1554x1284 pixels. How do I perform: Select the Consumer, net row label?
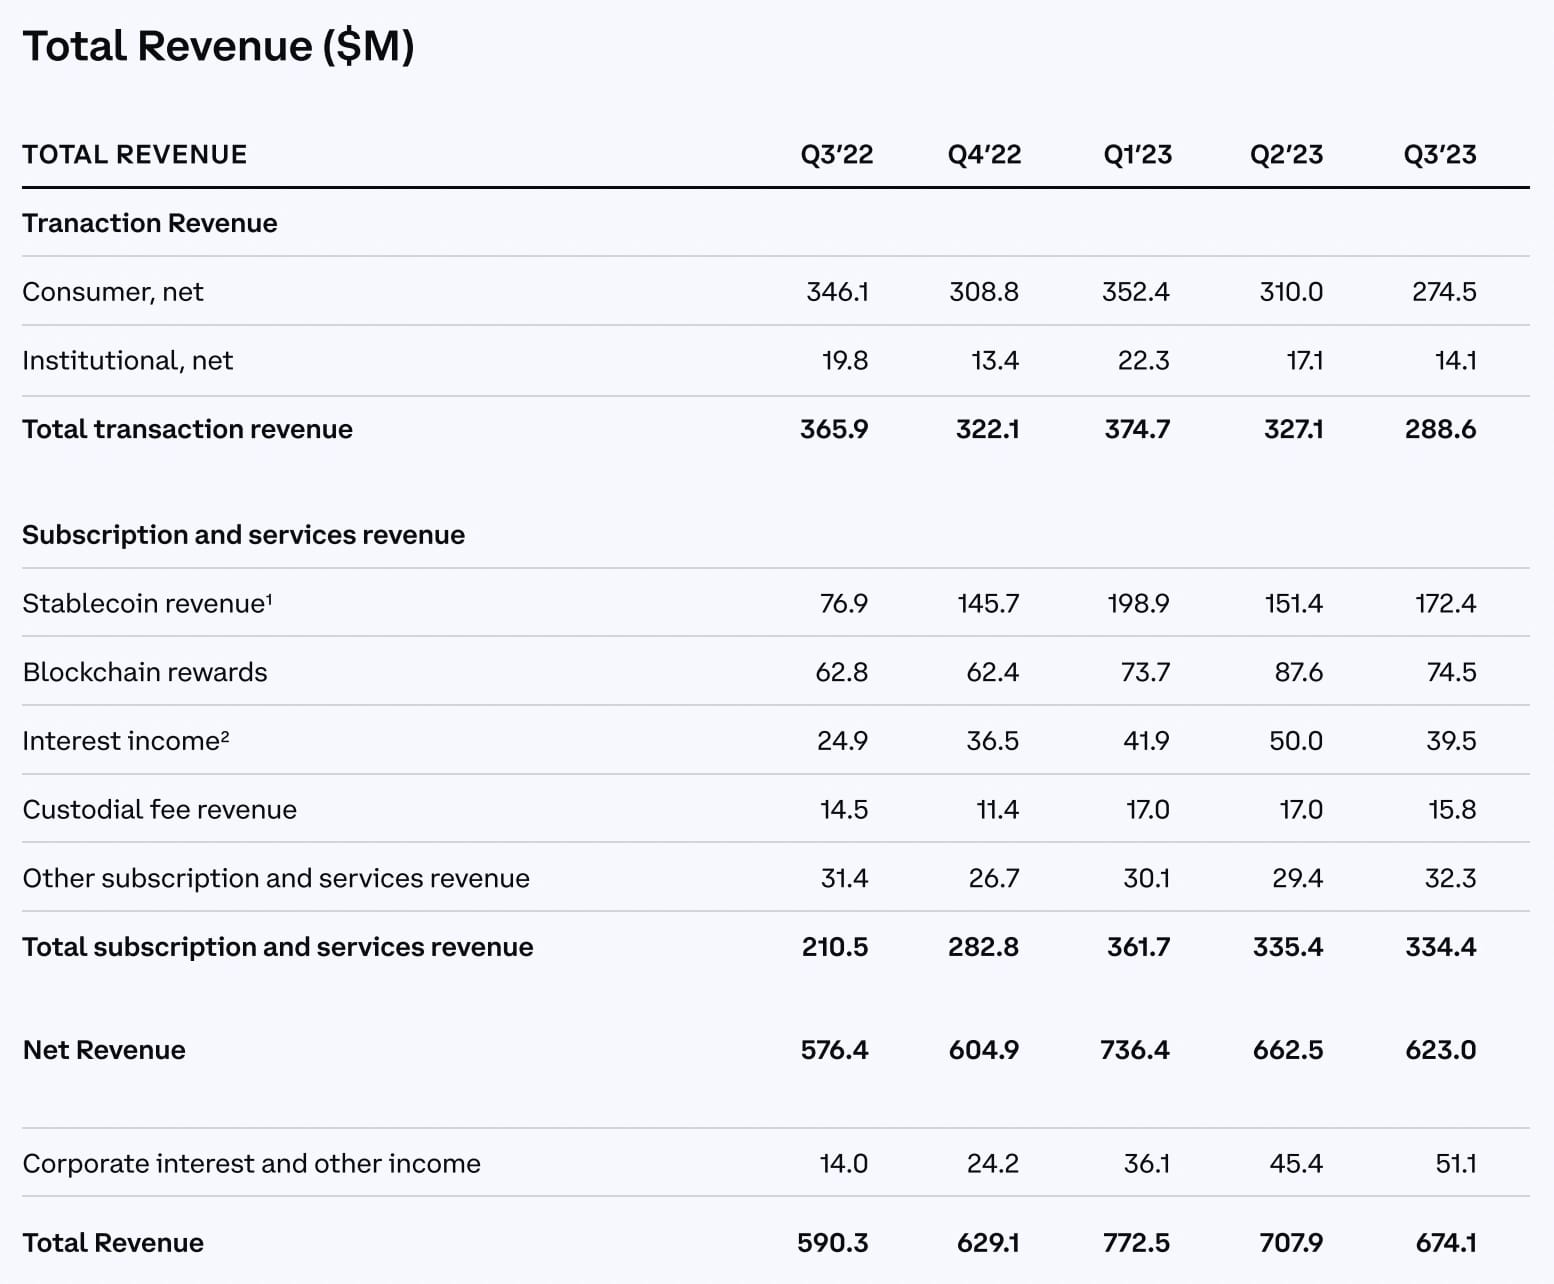coord(112,291)
